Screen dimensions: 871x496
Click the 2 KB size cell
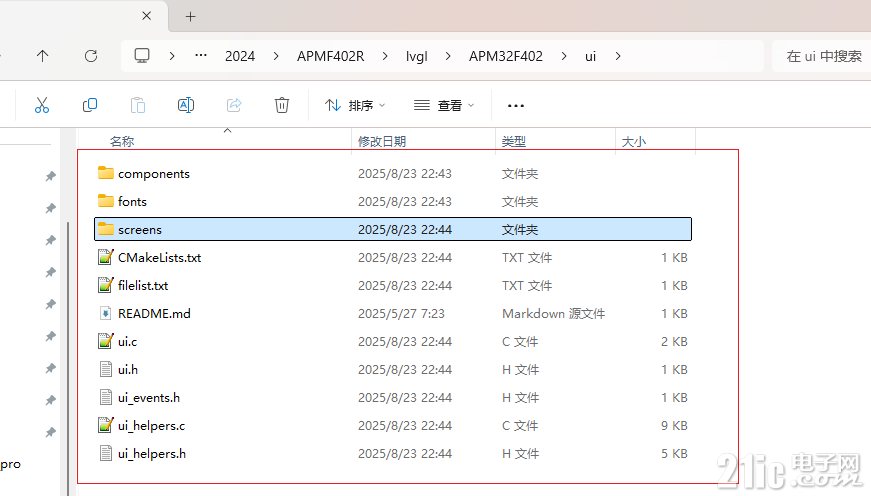674,342
